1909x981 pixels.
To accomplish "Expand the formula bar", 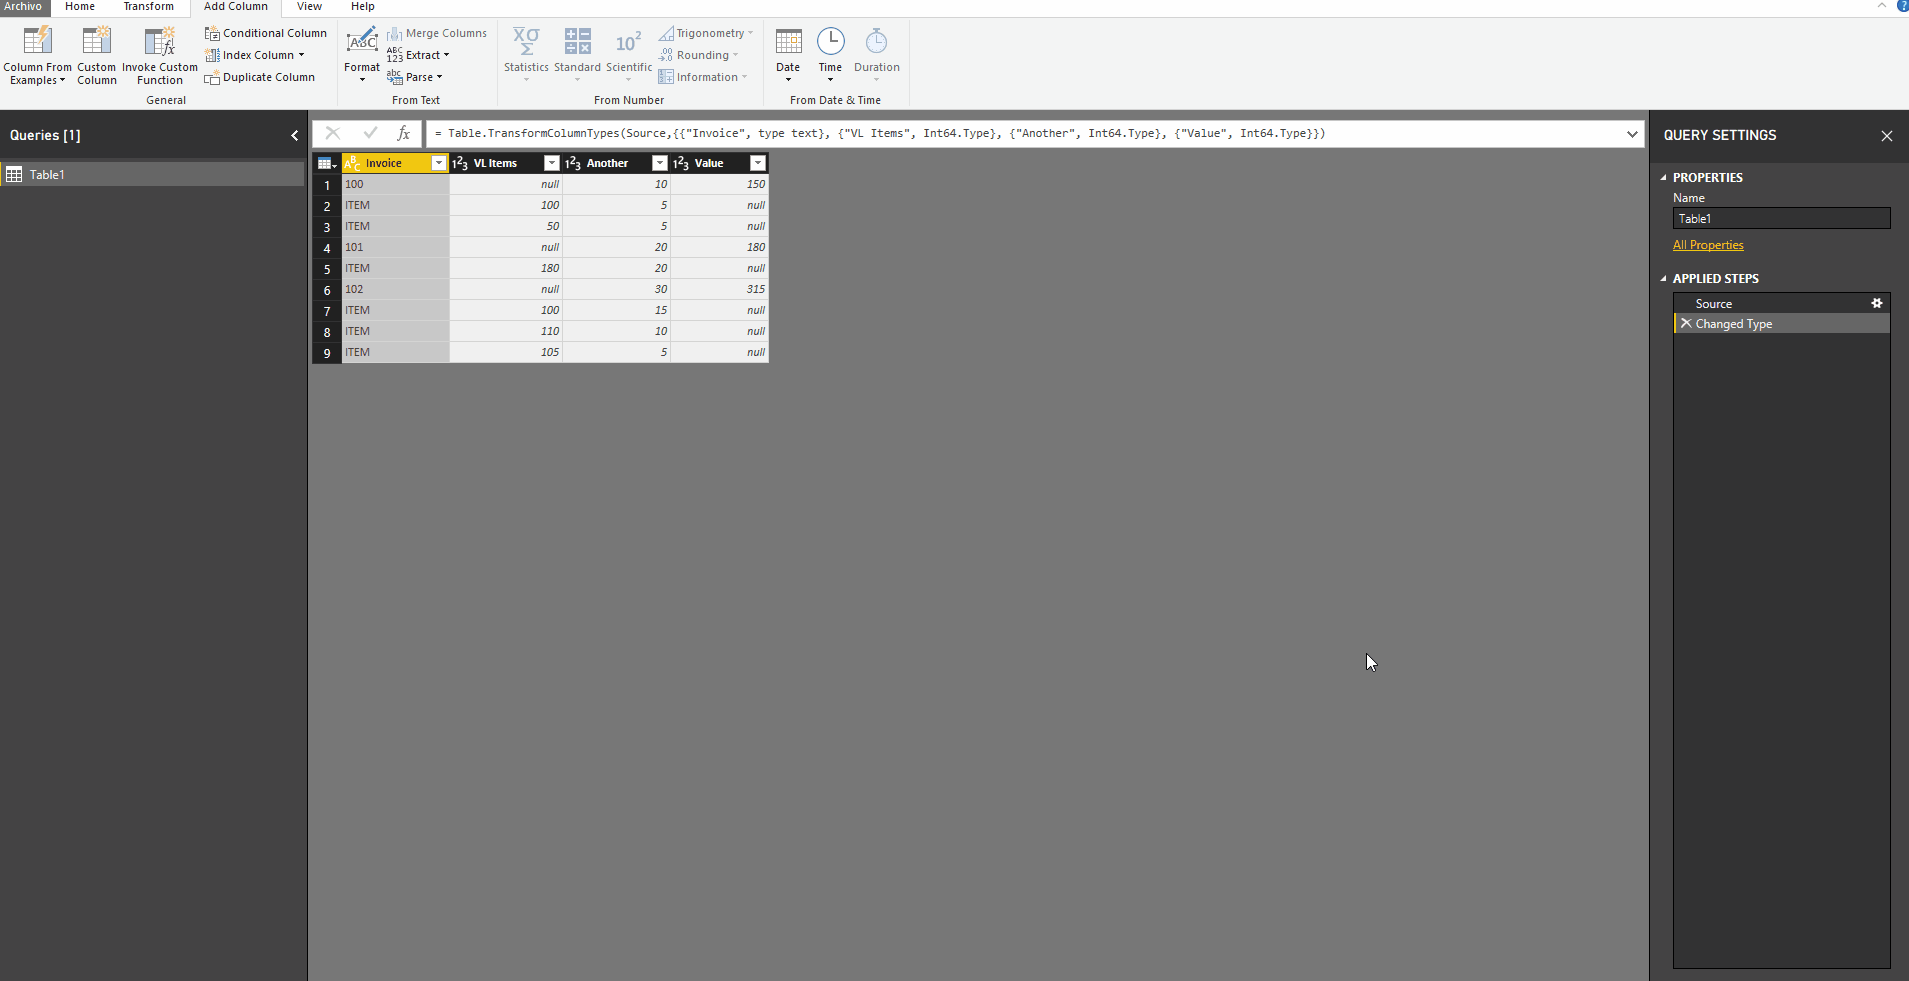I will click(1632, 134).
